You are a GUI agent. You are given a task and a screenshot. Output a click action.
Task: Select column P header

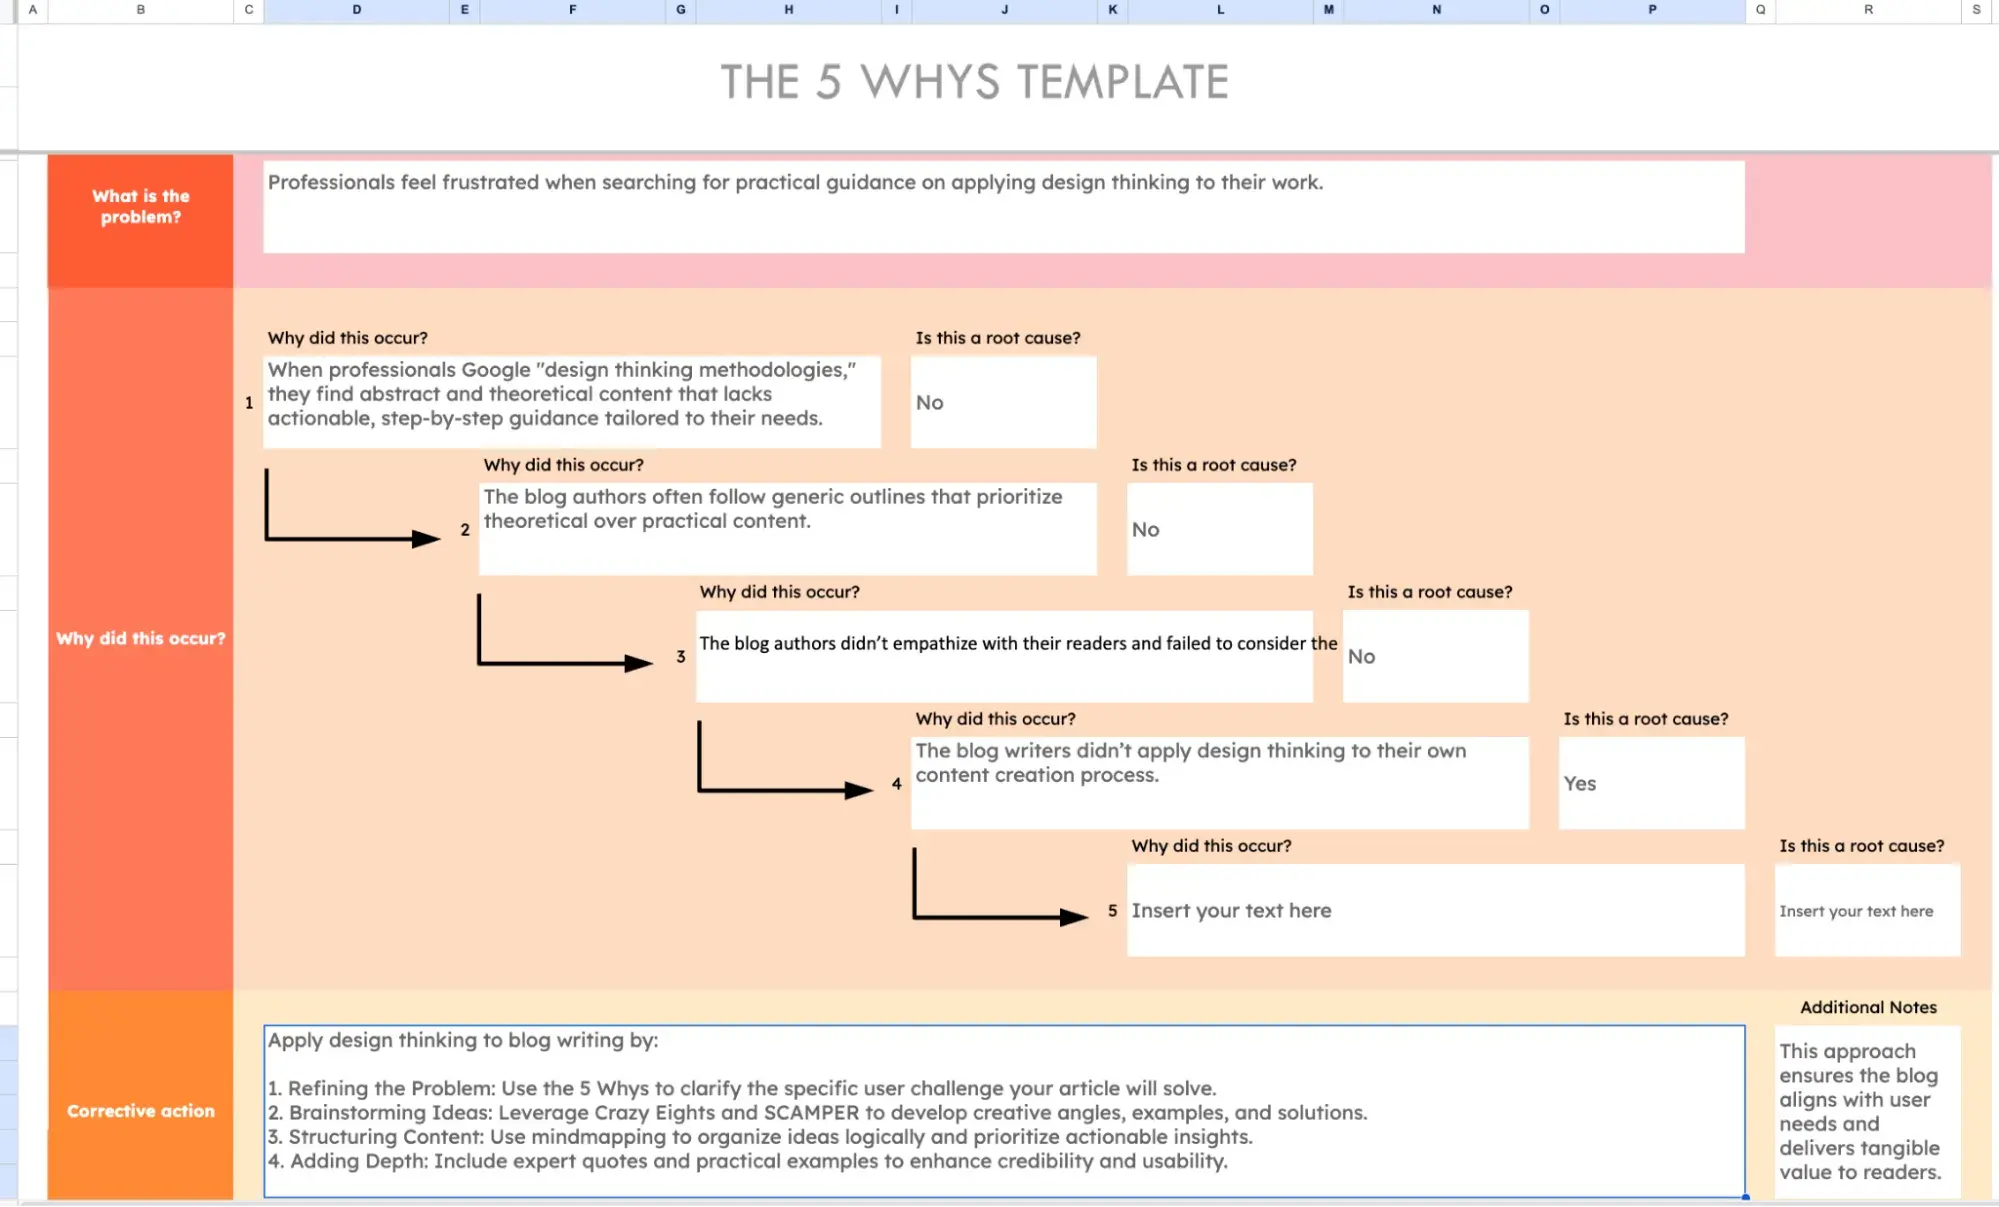pos(1652,10)
